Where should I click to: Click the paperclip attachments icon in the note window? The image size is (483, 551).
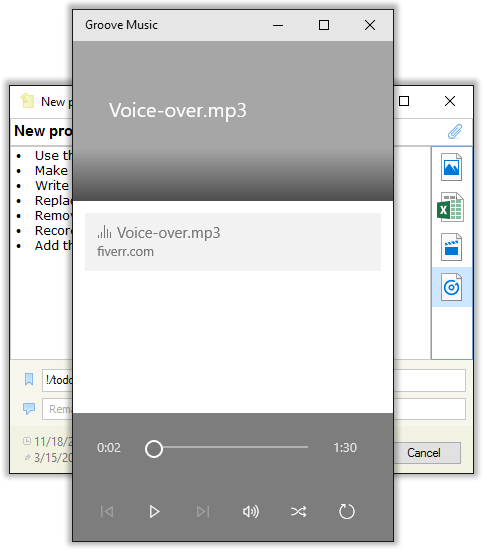(x=455, y=131)
